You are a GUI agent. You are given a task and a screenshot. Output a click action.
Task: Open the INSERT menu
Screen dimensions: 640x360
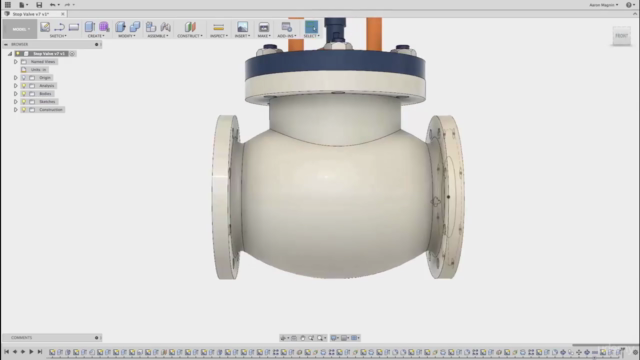click(x=242, y=36)
